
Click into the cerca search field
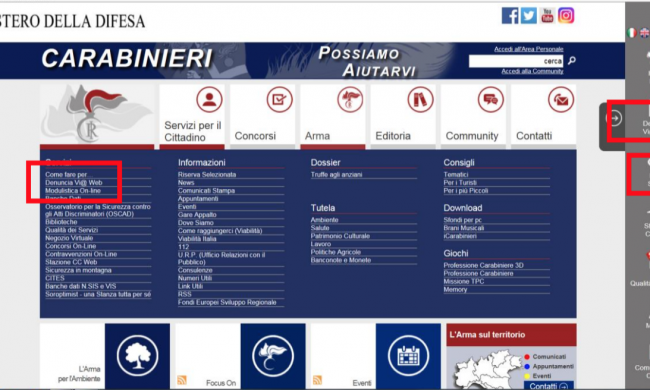pos(516,61)
